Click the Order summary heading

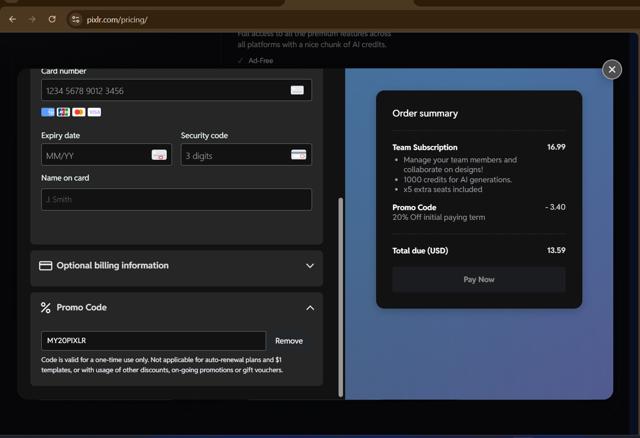[x=425, y=113]
